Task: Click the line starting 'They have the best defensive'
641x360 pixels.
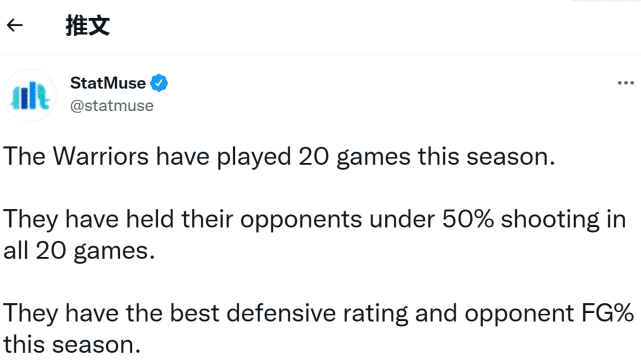Action: coord(318,314)
